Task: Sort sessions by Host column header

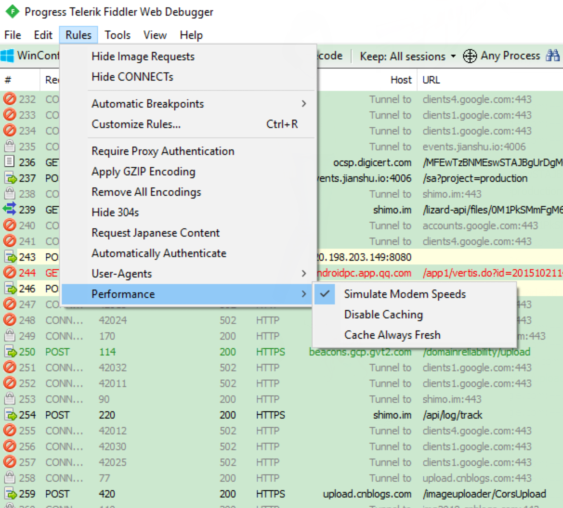Action: coord(401,80)
